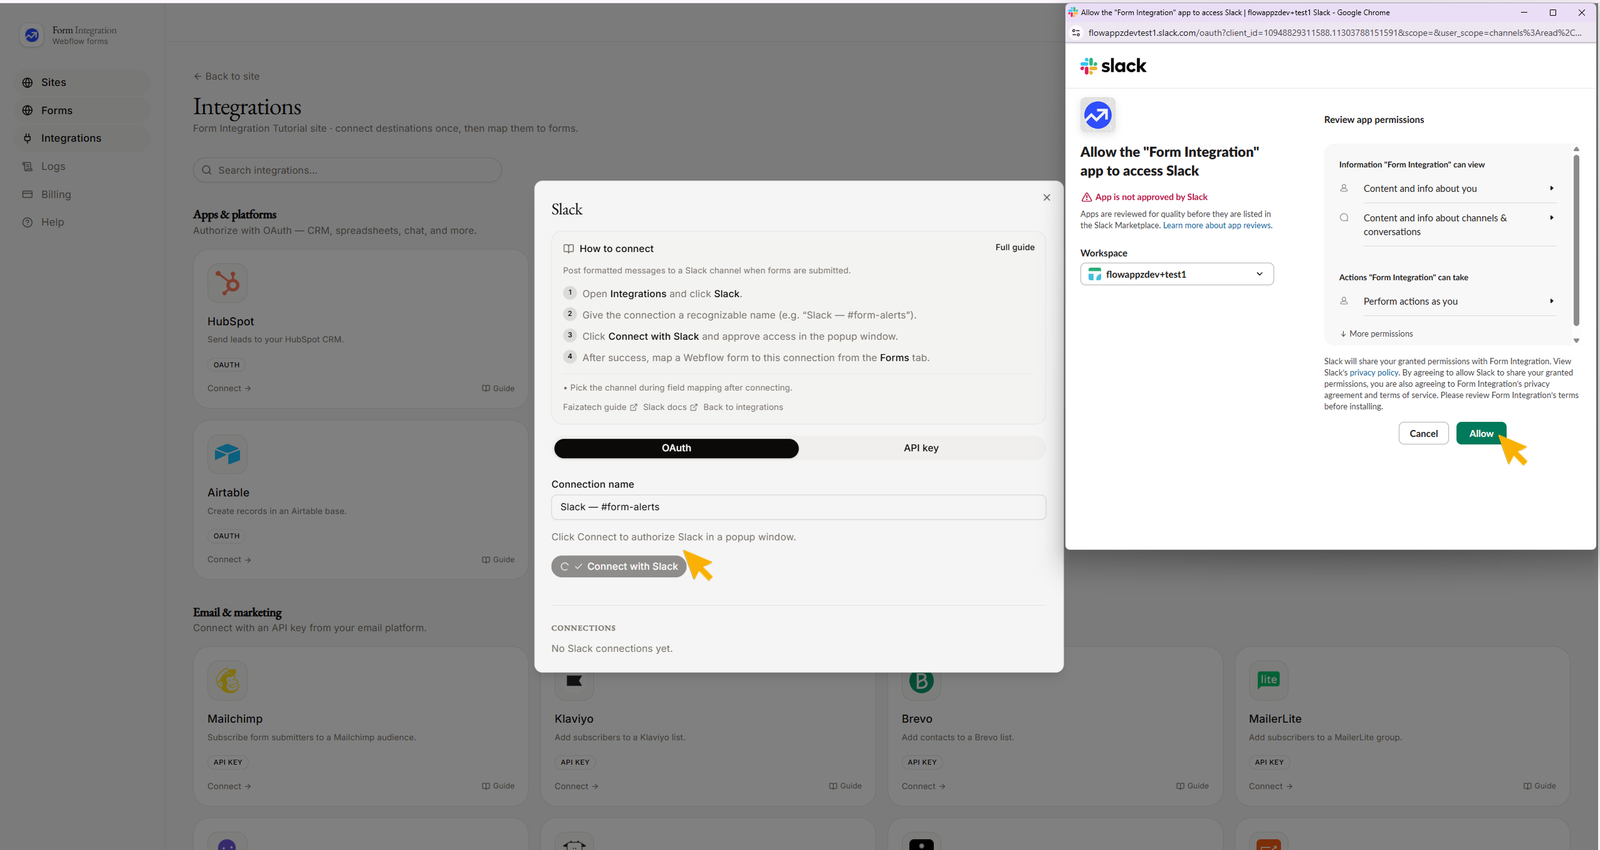Open the flowappzdev+test1 workspace dropdown
Screen dimensions: 1600x850
pos(1177,274)
